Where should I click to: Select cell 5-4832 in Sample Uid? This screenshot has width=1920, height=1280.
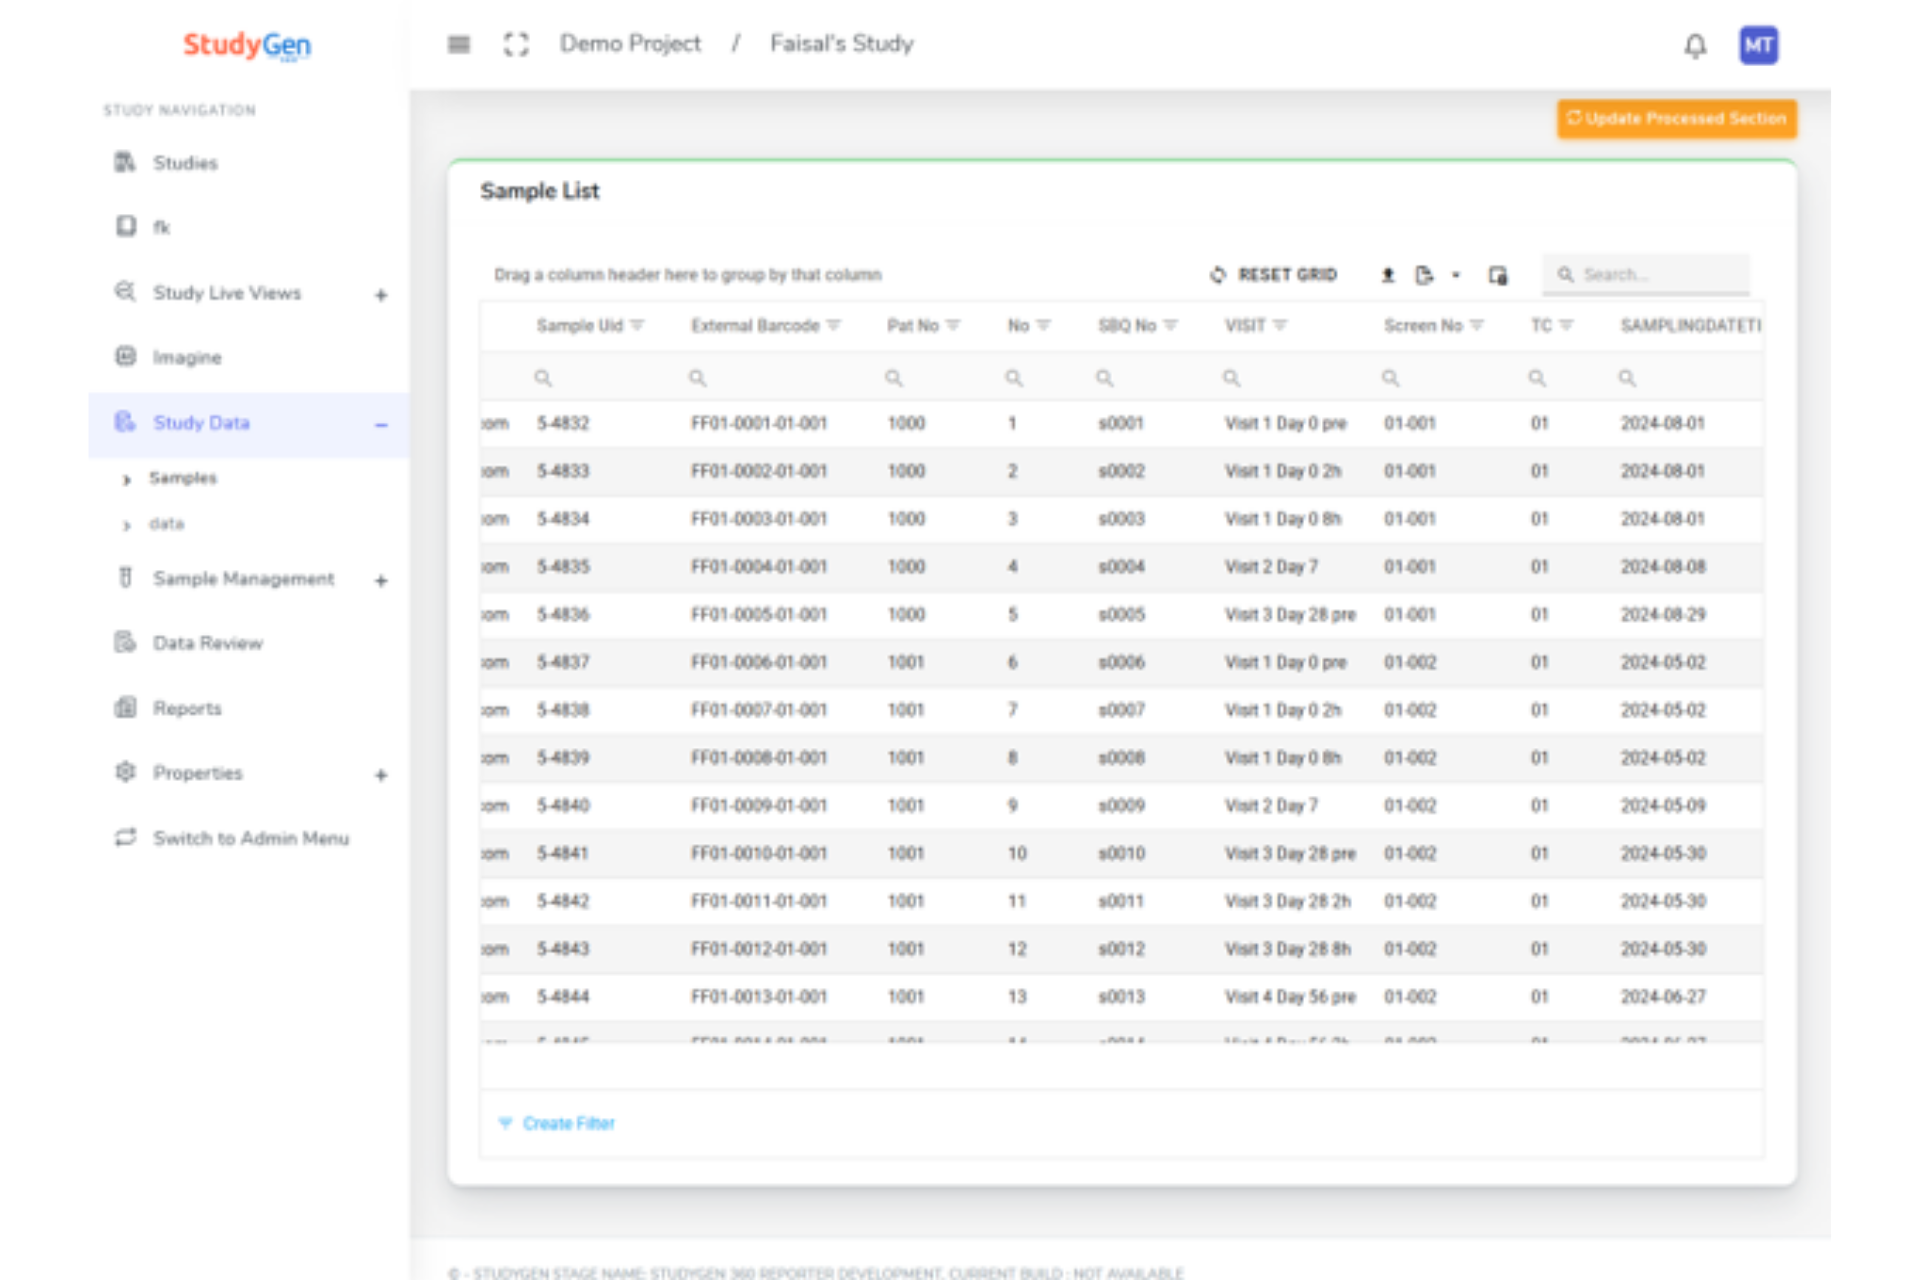tap(563, 424)
